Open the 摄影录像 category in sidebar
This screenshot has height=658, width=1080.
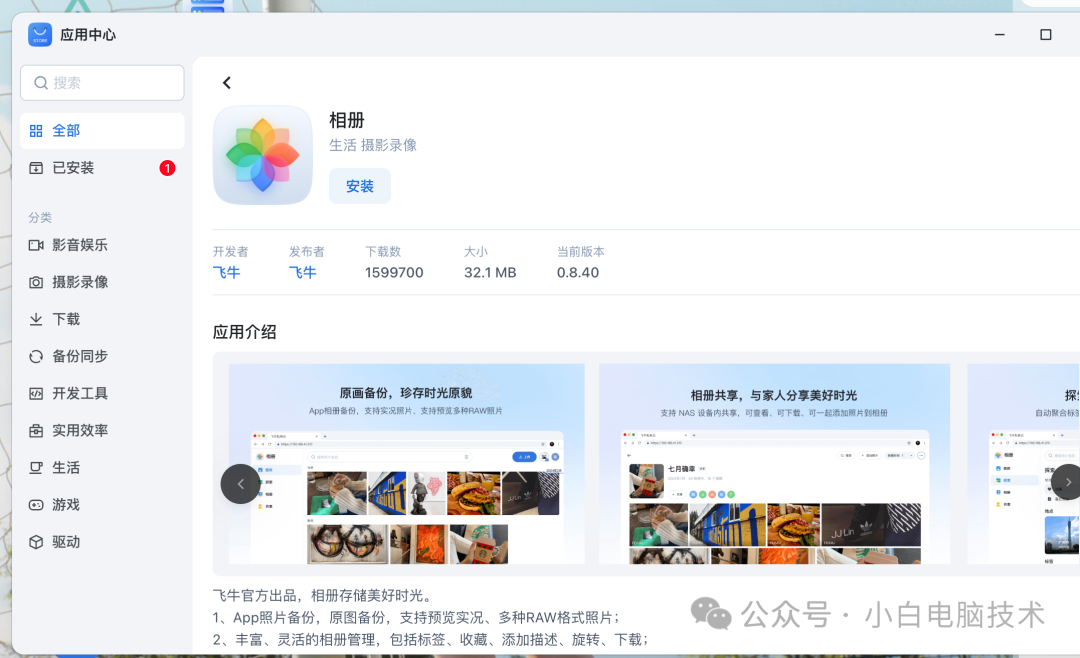pos(102,282)
